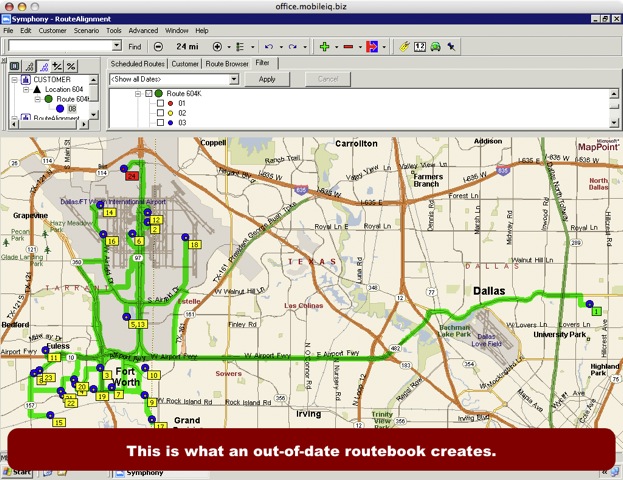Image resolution: width=623 pixels, height=480 pixels.
Task: Click the green plus add icon
Action: pyautogui.click(x=324, y=46)
